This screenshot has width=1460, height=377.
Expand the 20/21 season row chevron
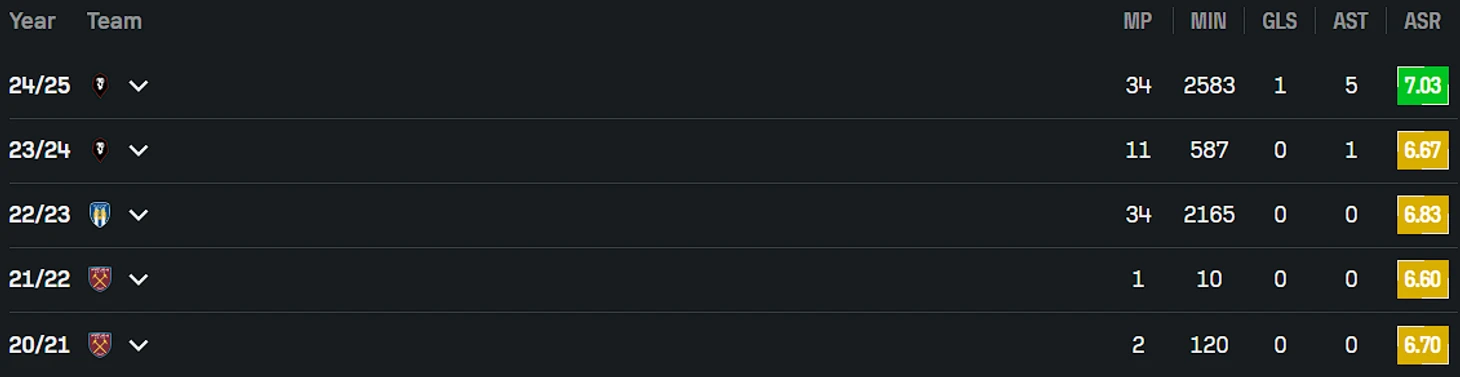(x=139, y=344)
